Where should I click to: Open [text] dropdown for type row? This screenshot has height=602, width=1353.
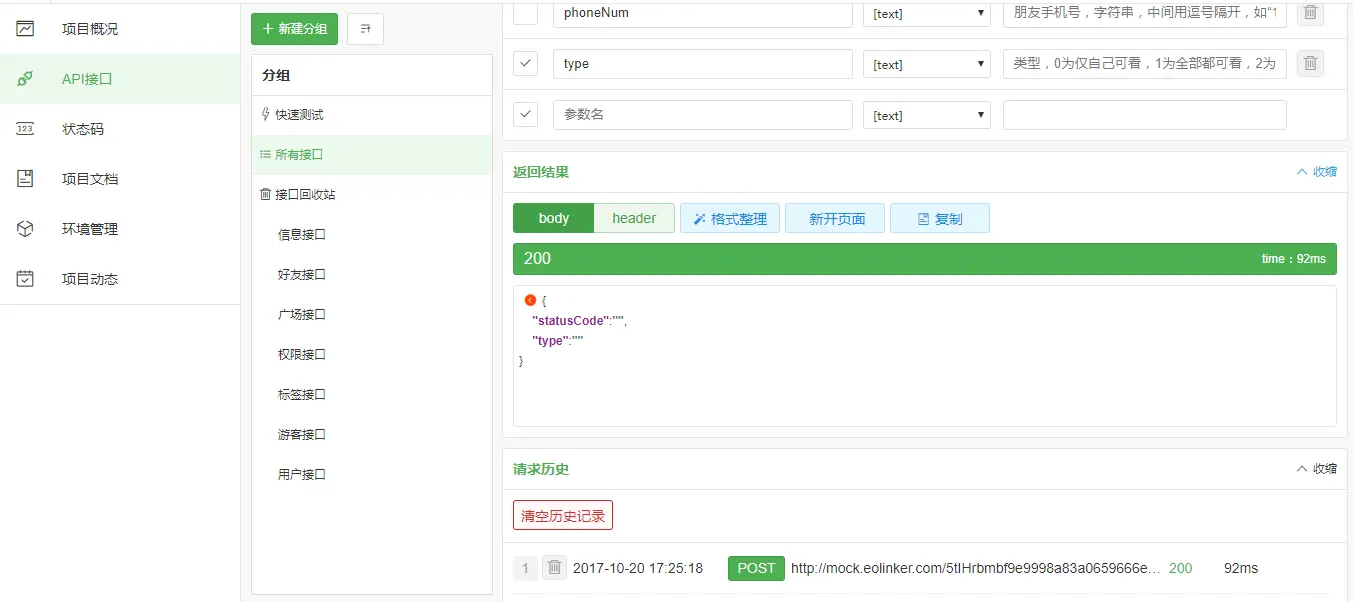click(927, 64)
